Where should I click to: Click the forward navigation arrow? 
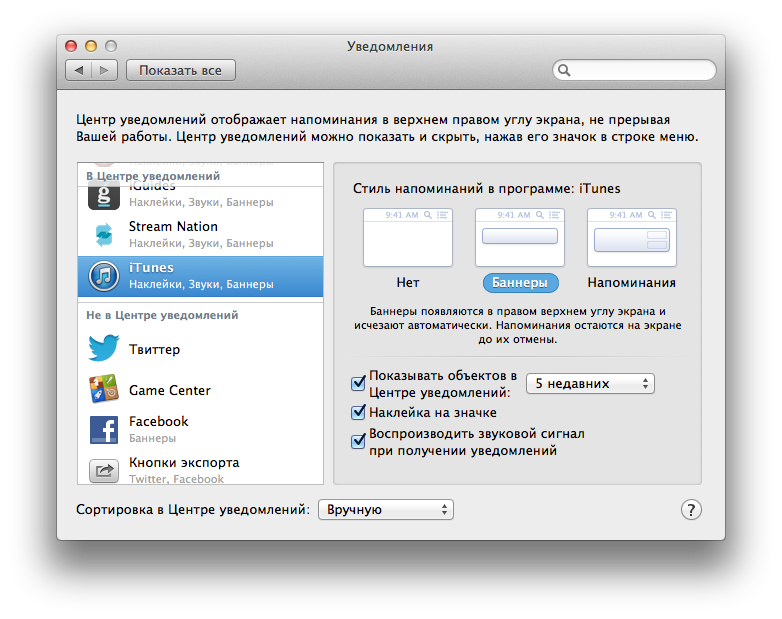pyautogui.click(x=104, y=70)
